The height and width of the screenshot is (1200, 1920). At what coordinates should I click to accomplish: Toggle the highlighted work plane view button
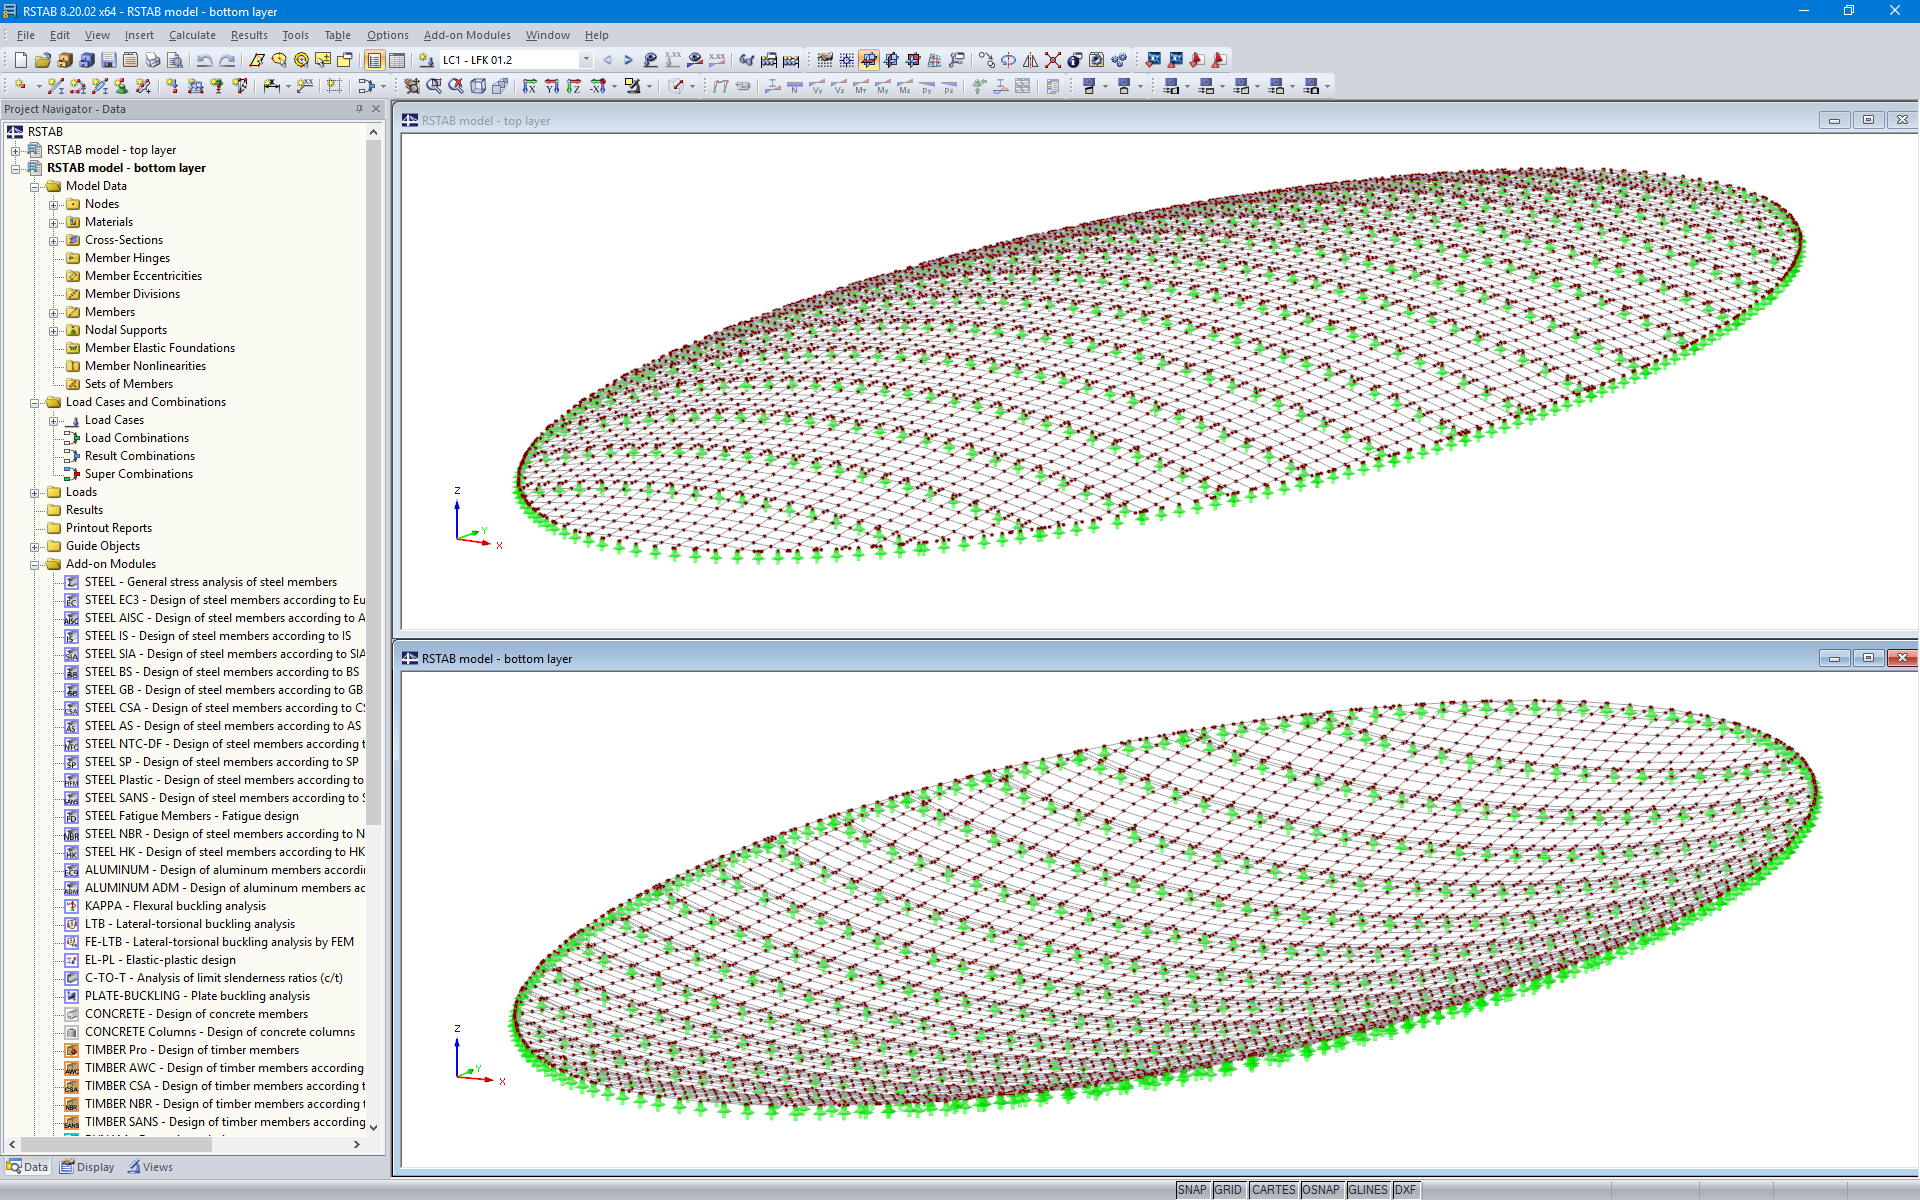pos(869,60)
